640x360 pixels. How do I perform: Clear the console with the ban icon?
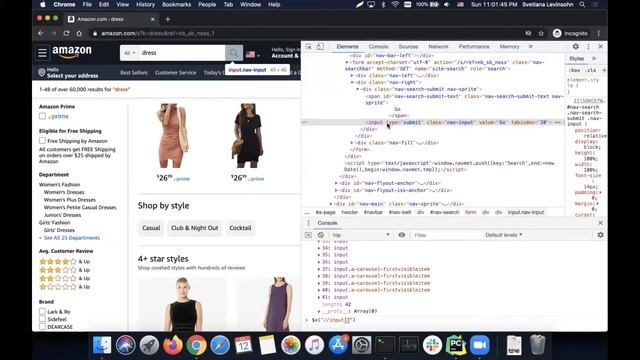321,235
